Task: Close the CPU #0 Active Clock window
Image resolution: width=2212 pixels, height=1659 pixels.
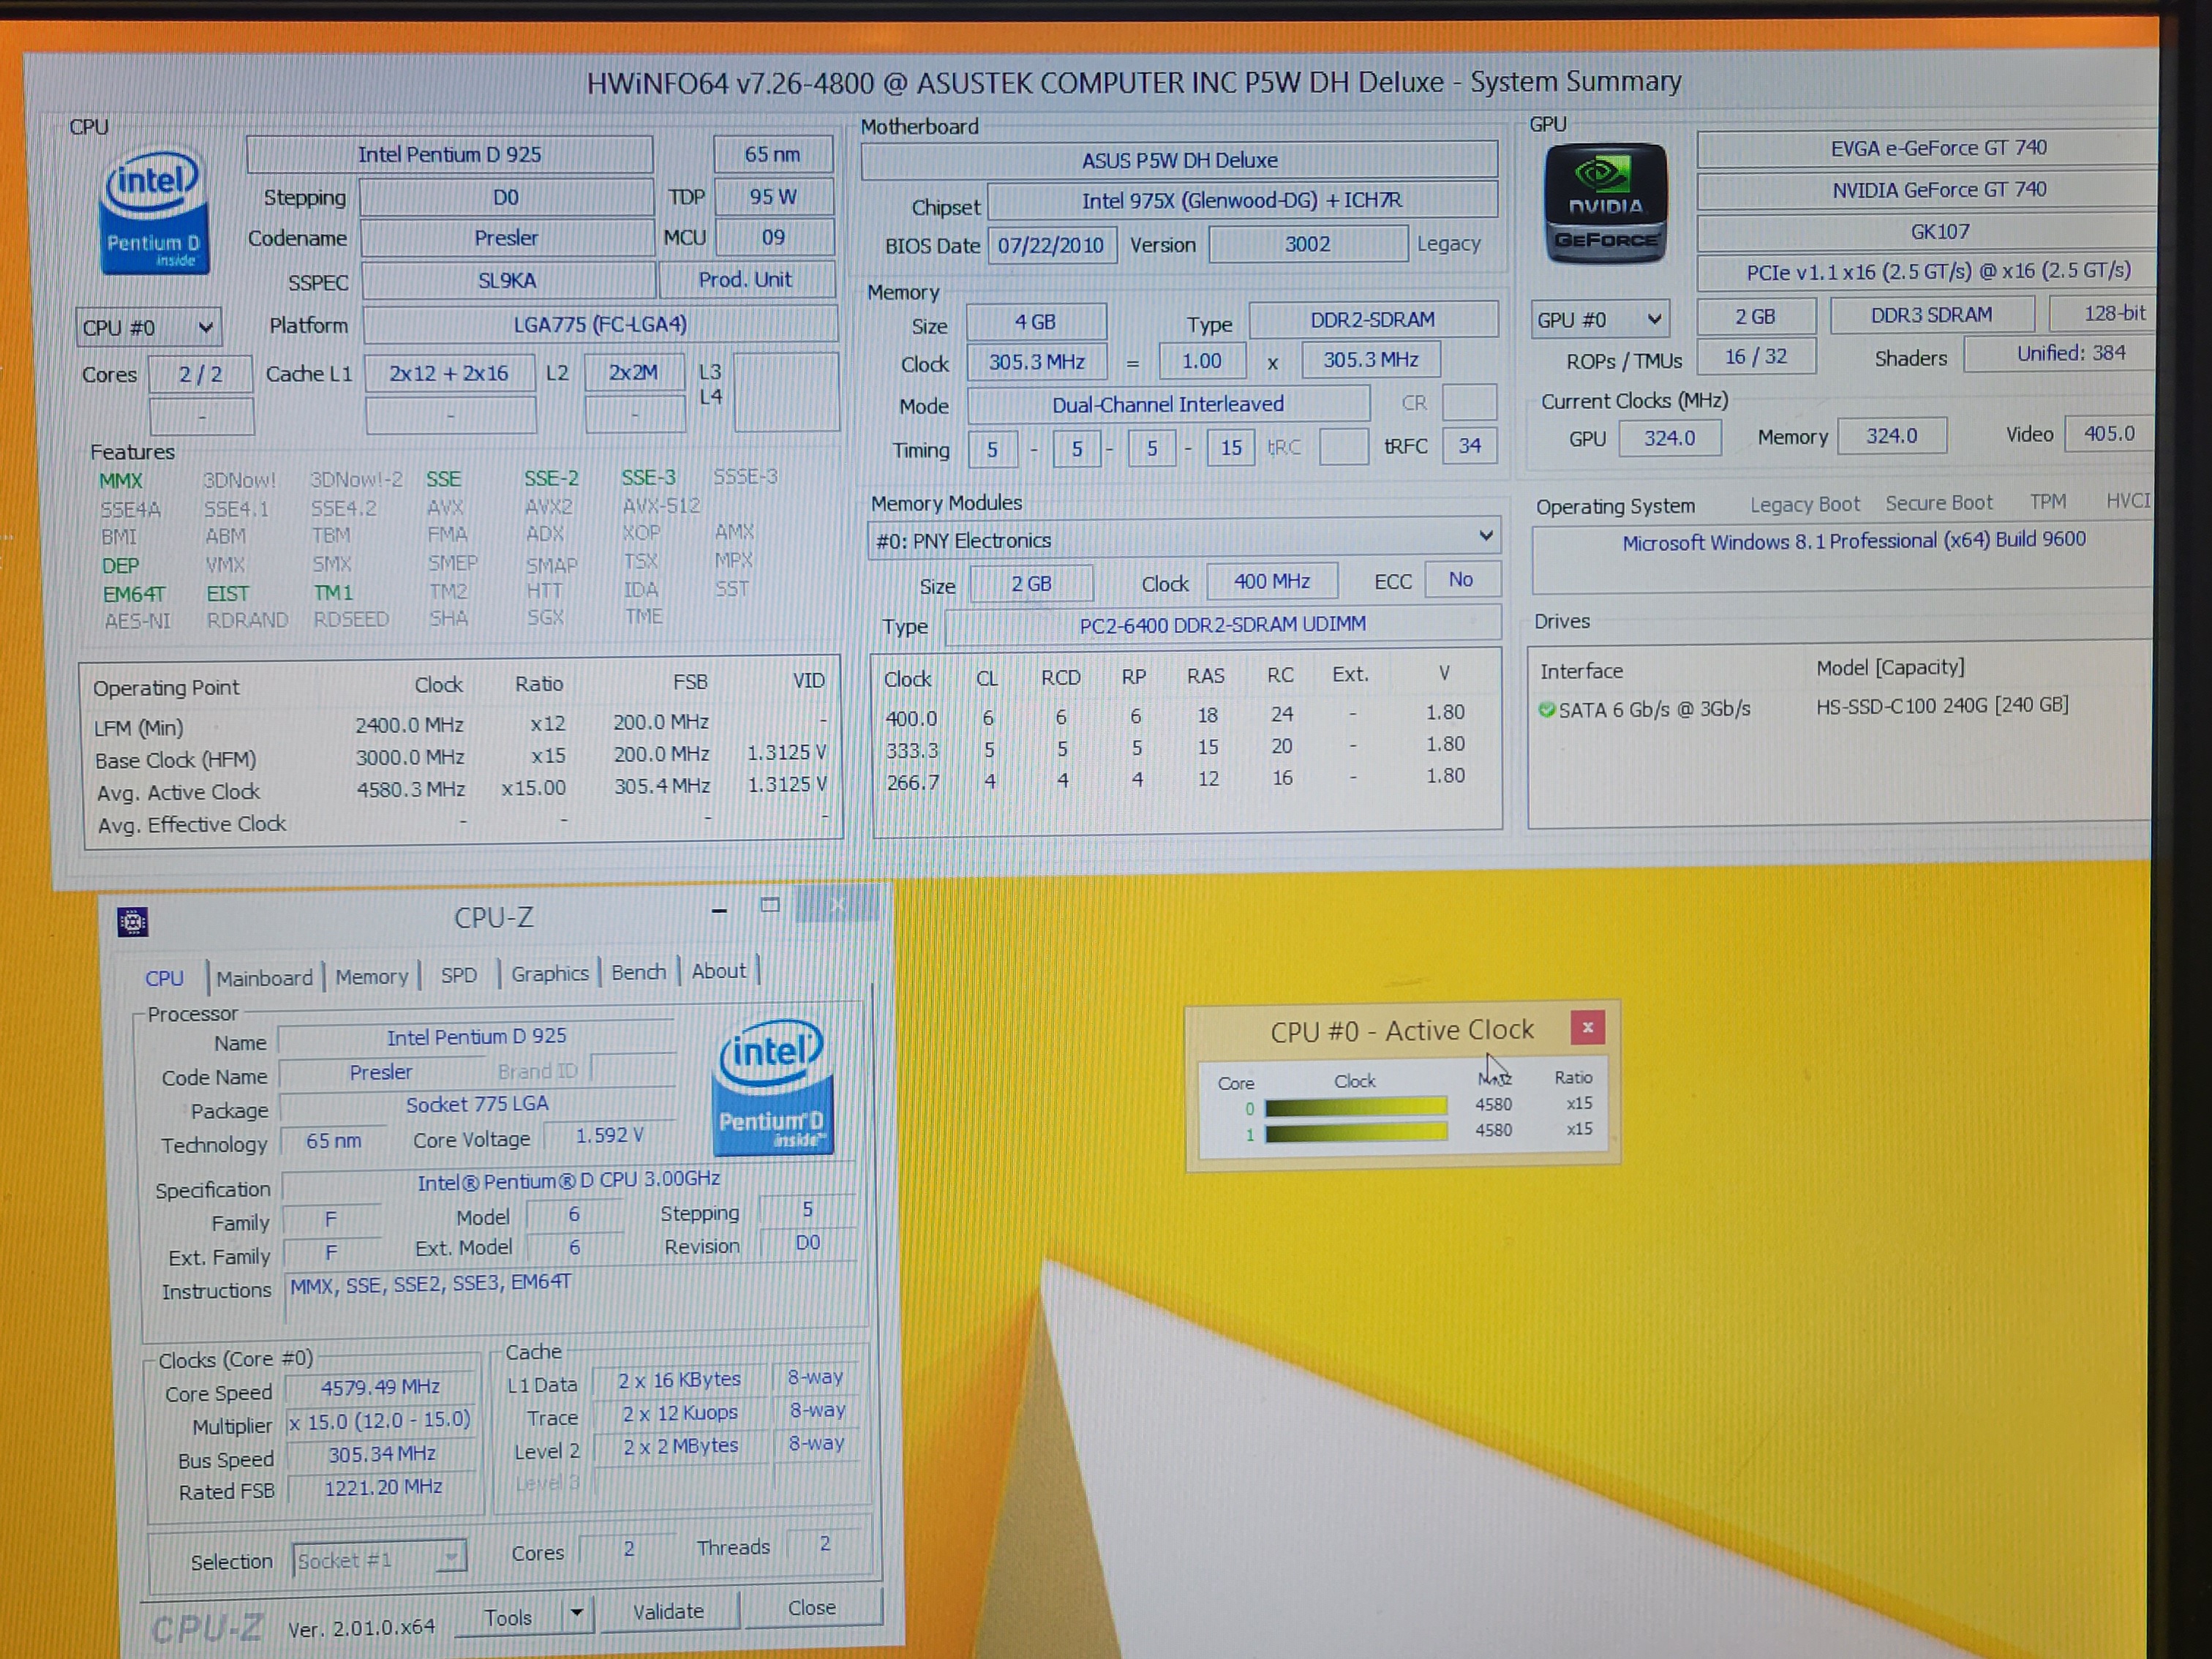Action: [x=1587, y=1027]
